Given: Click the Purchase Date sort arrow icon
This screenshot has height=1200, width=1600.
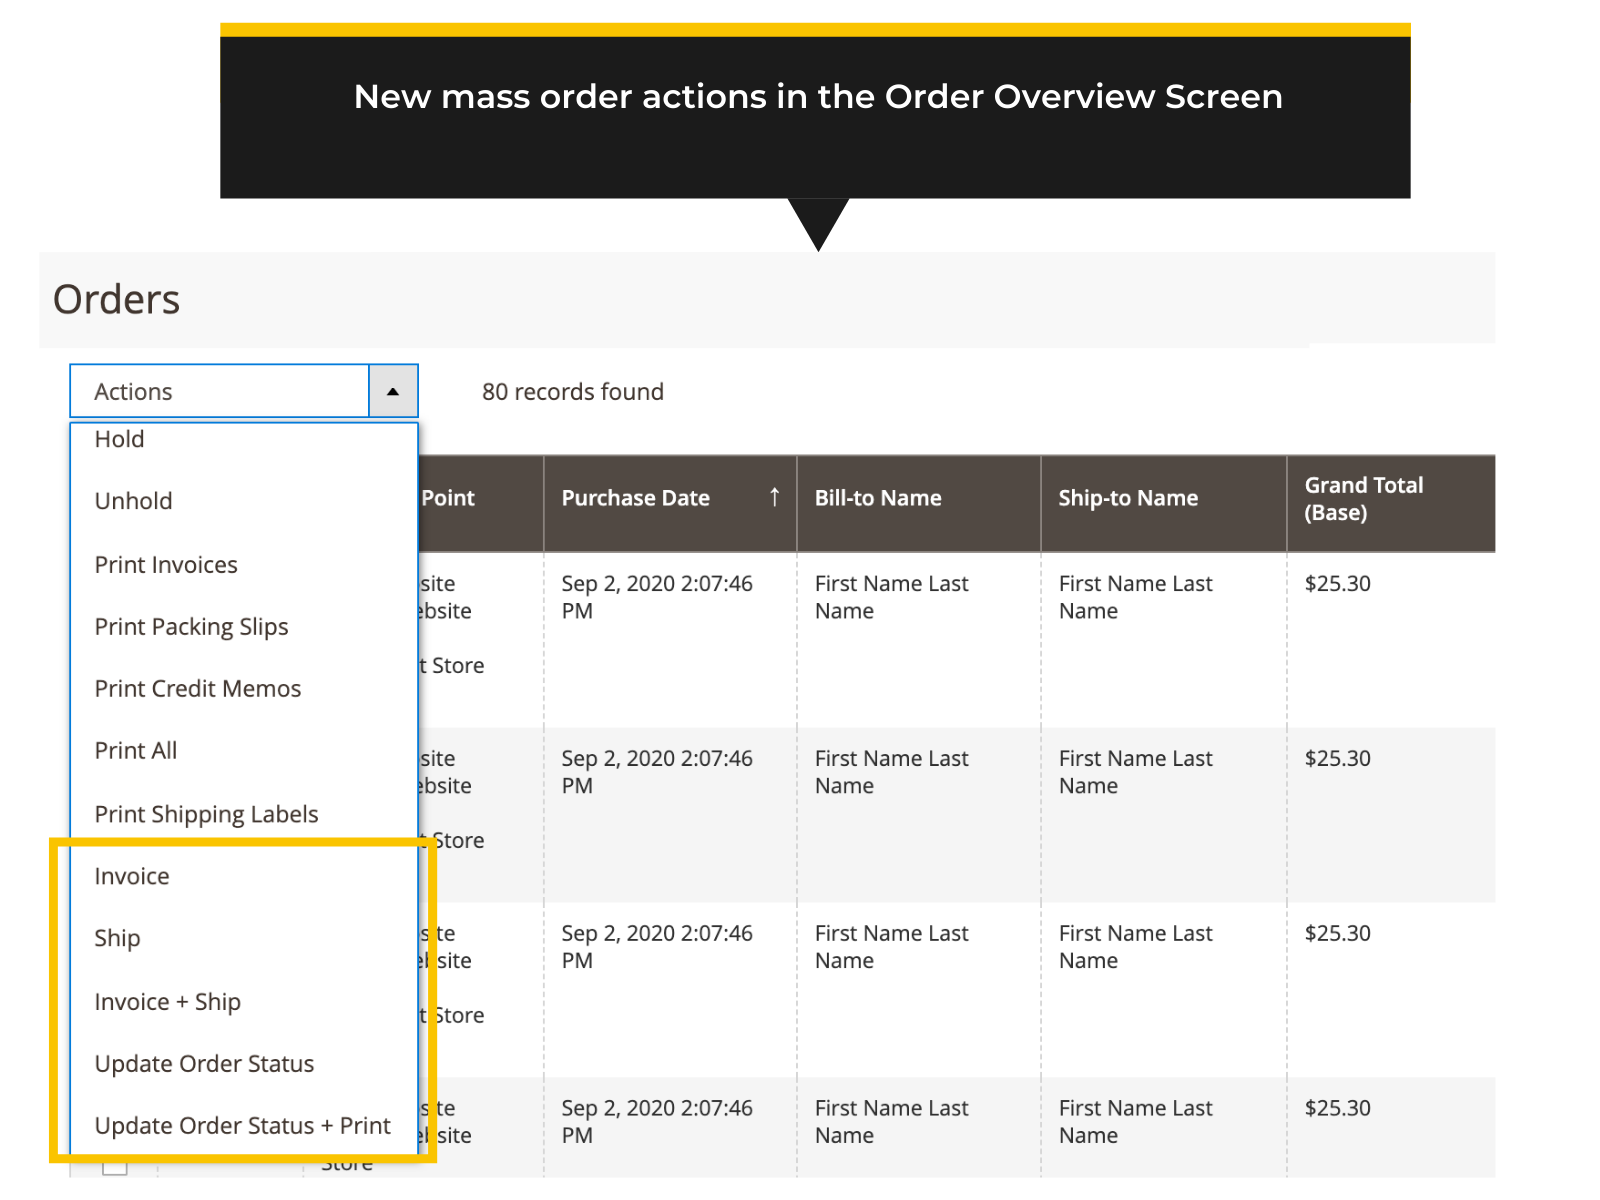Looking at the screenshot, I should pyautogui.click(x=773, y=497).
